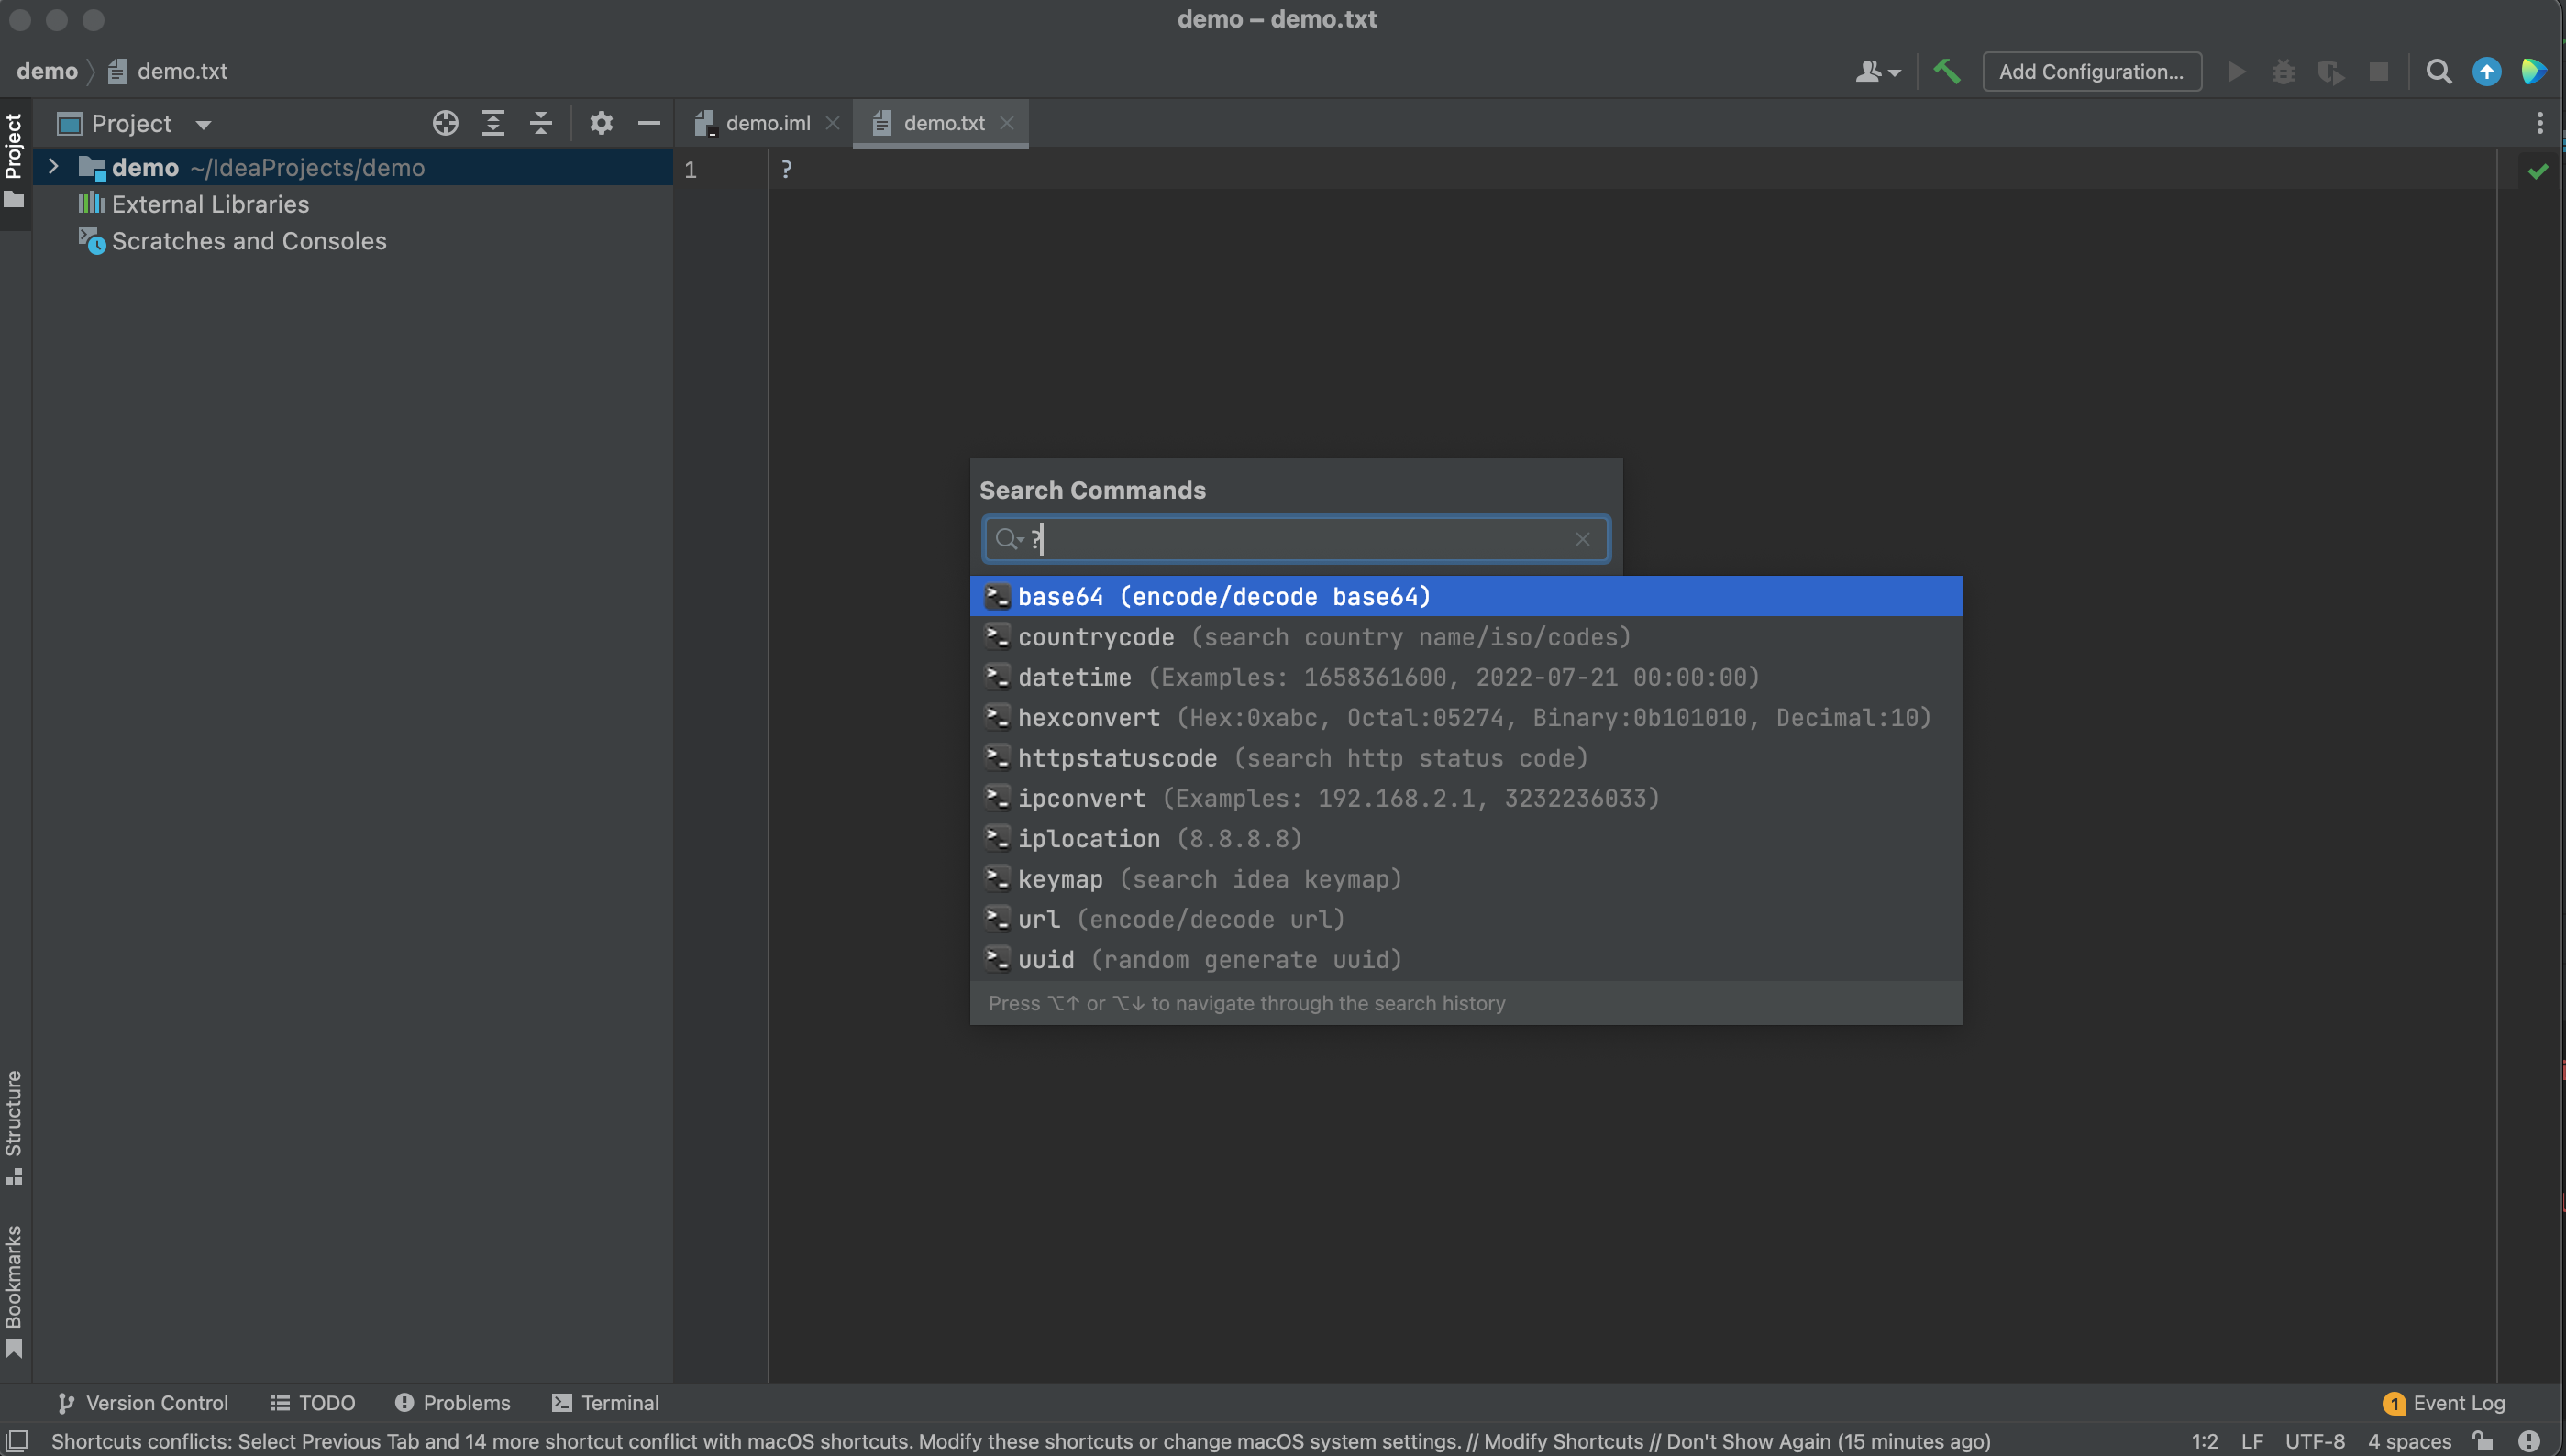This screenshot has width=2566, height=1456.
Task: Open Project panel settings gear
Action: pos(600,123)
